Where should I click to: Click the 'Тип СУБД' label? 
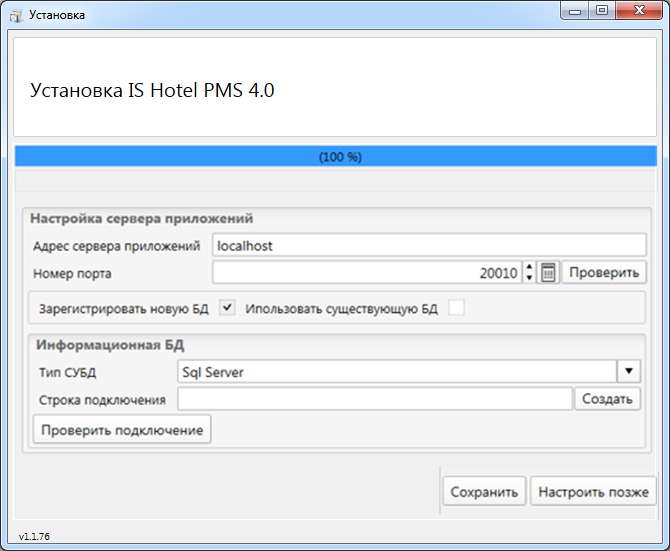[68, 372]
